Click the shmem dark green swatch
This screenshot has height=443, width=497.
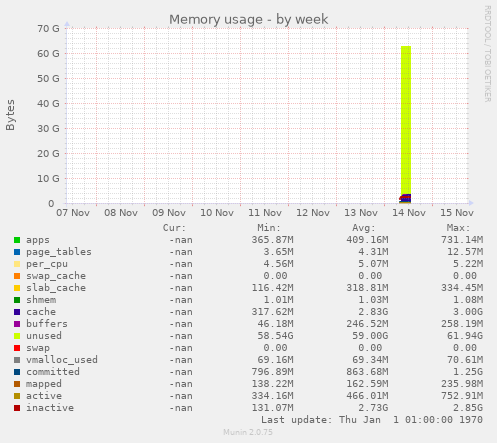pos(17,300)
